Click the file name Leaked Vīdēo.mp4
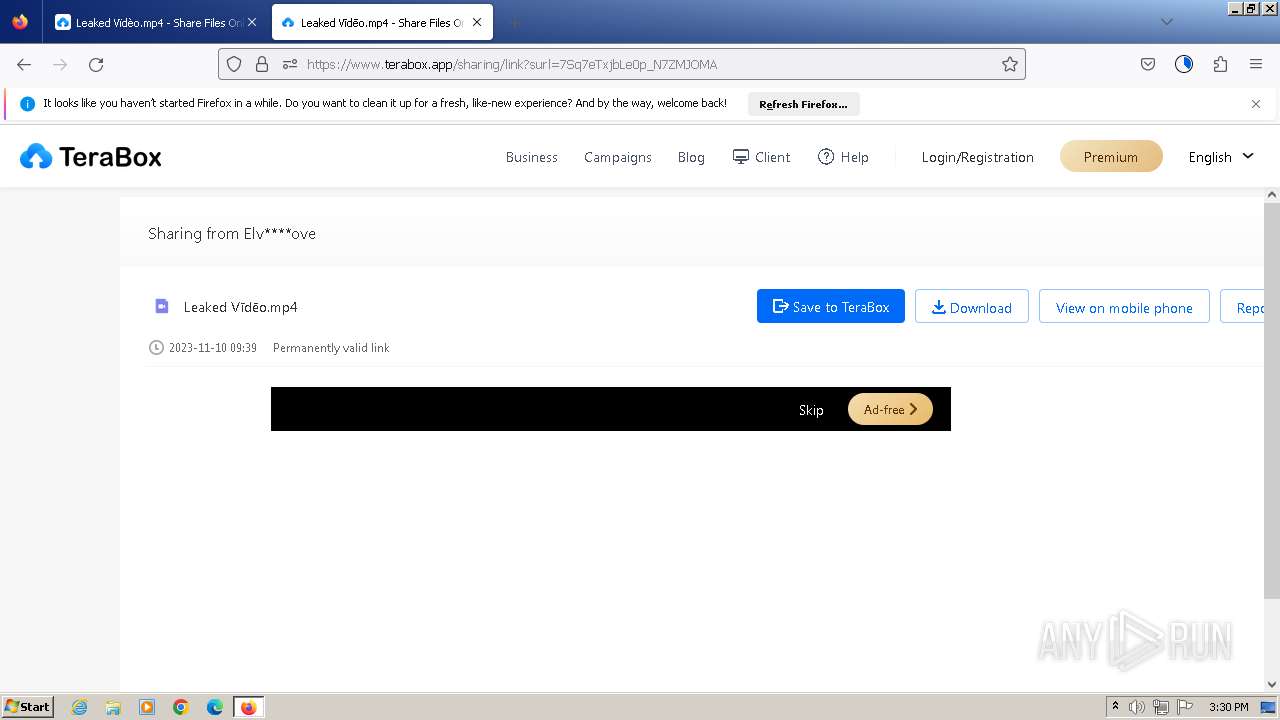 click(x=240, y=307)
